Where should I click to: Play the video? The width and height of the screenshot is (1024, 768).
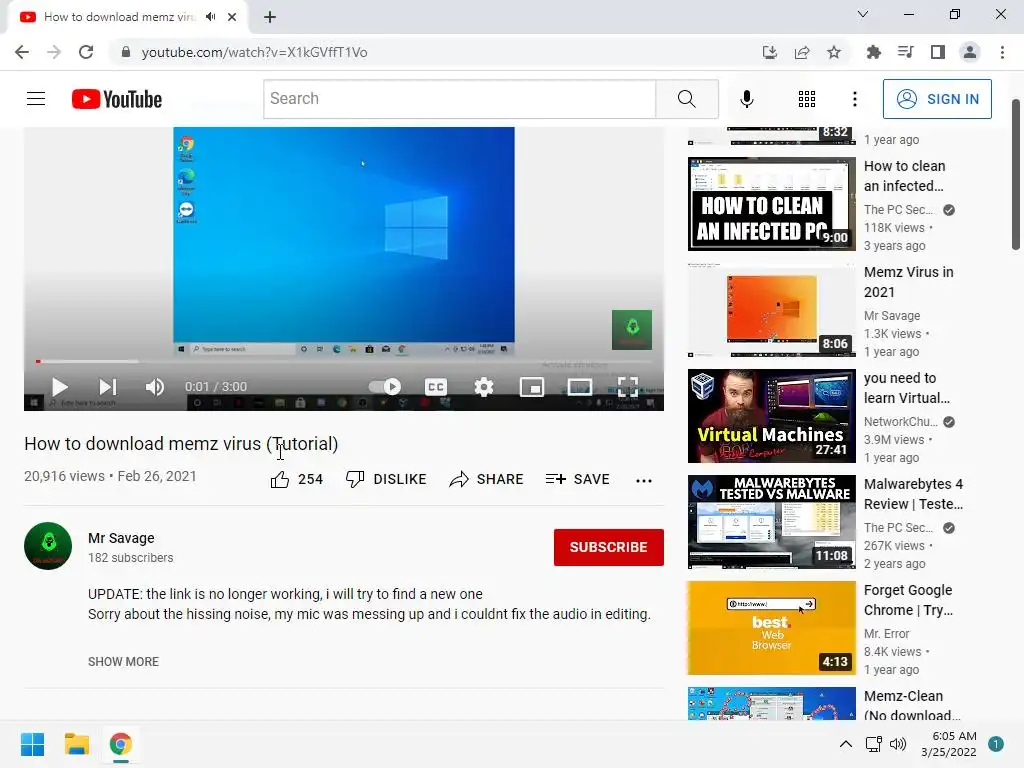point(59,387)
